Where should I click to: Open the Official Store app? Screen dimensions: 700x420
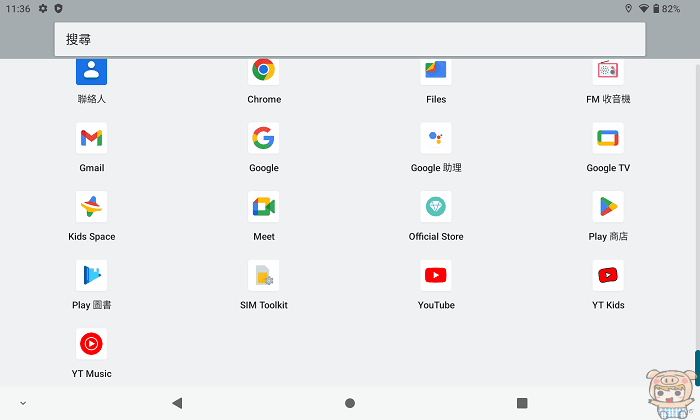click(436, 207)
